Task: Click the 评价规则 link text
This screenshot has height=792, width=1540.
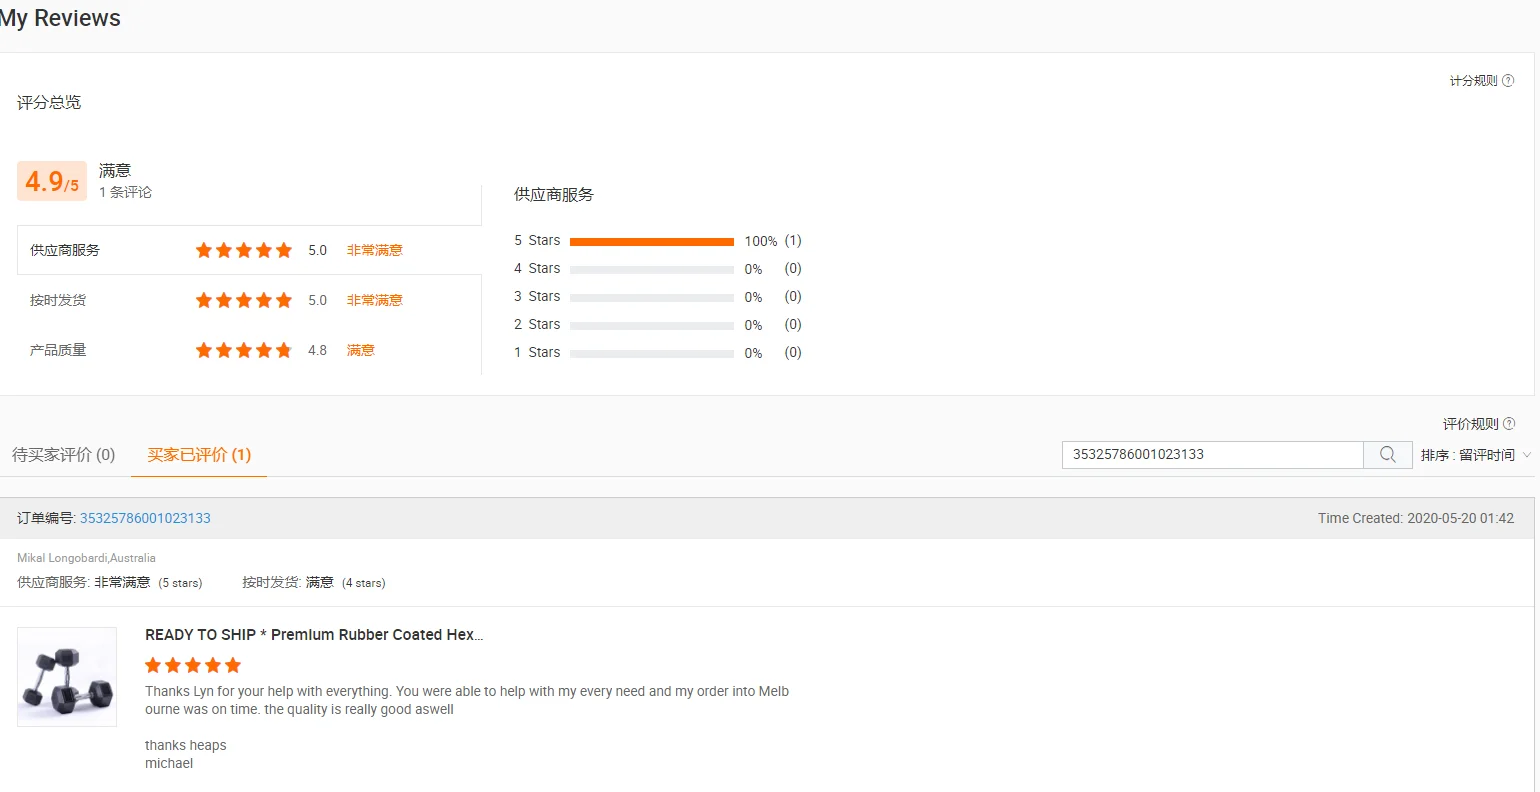Action: click(1470, 424)
